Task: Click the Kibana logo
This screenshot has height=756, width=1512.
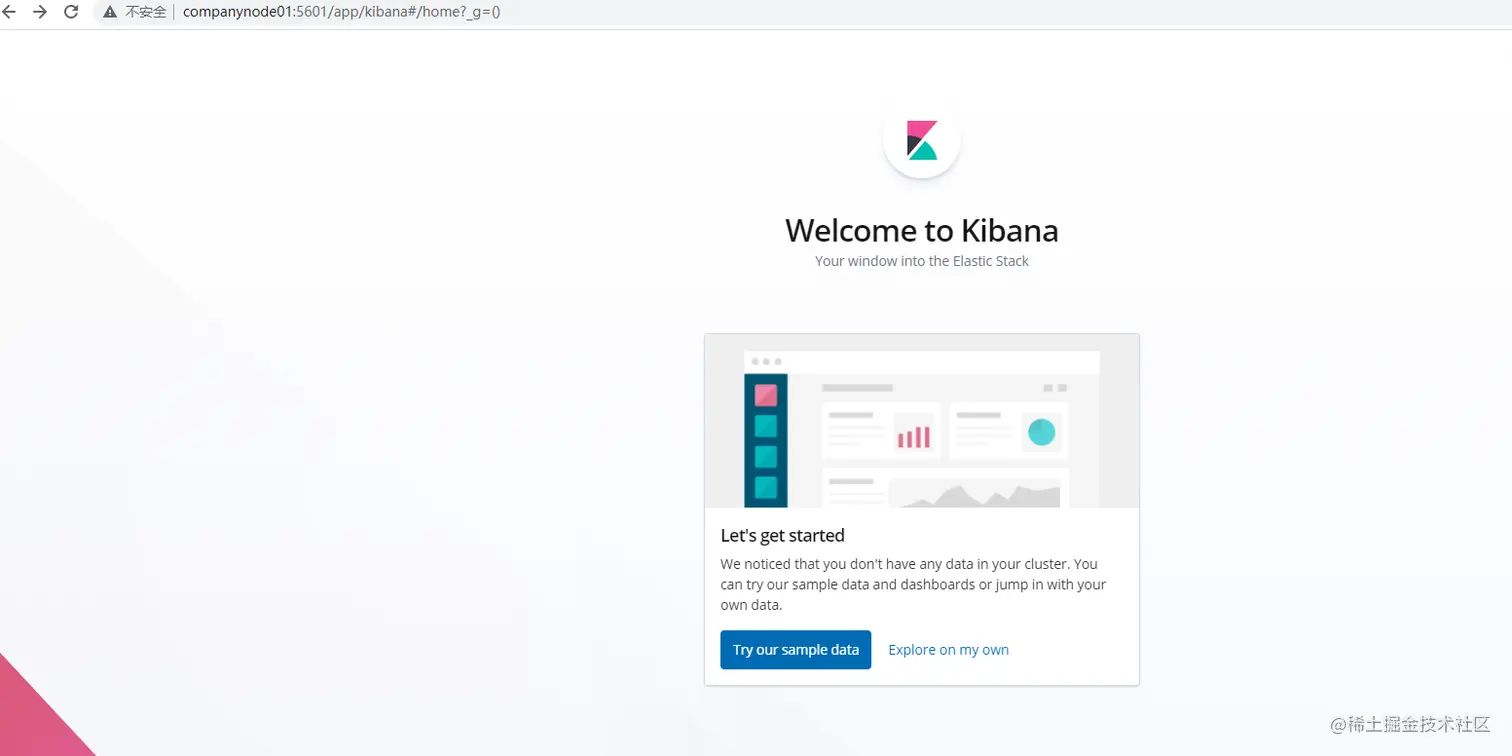Action: click(x=921, y=140)
